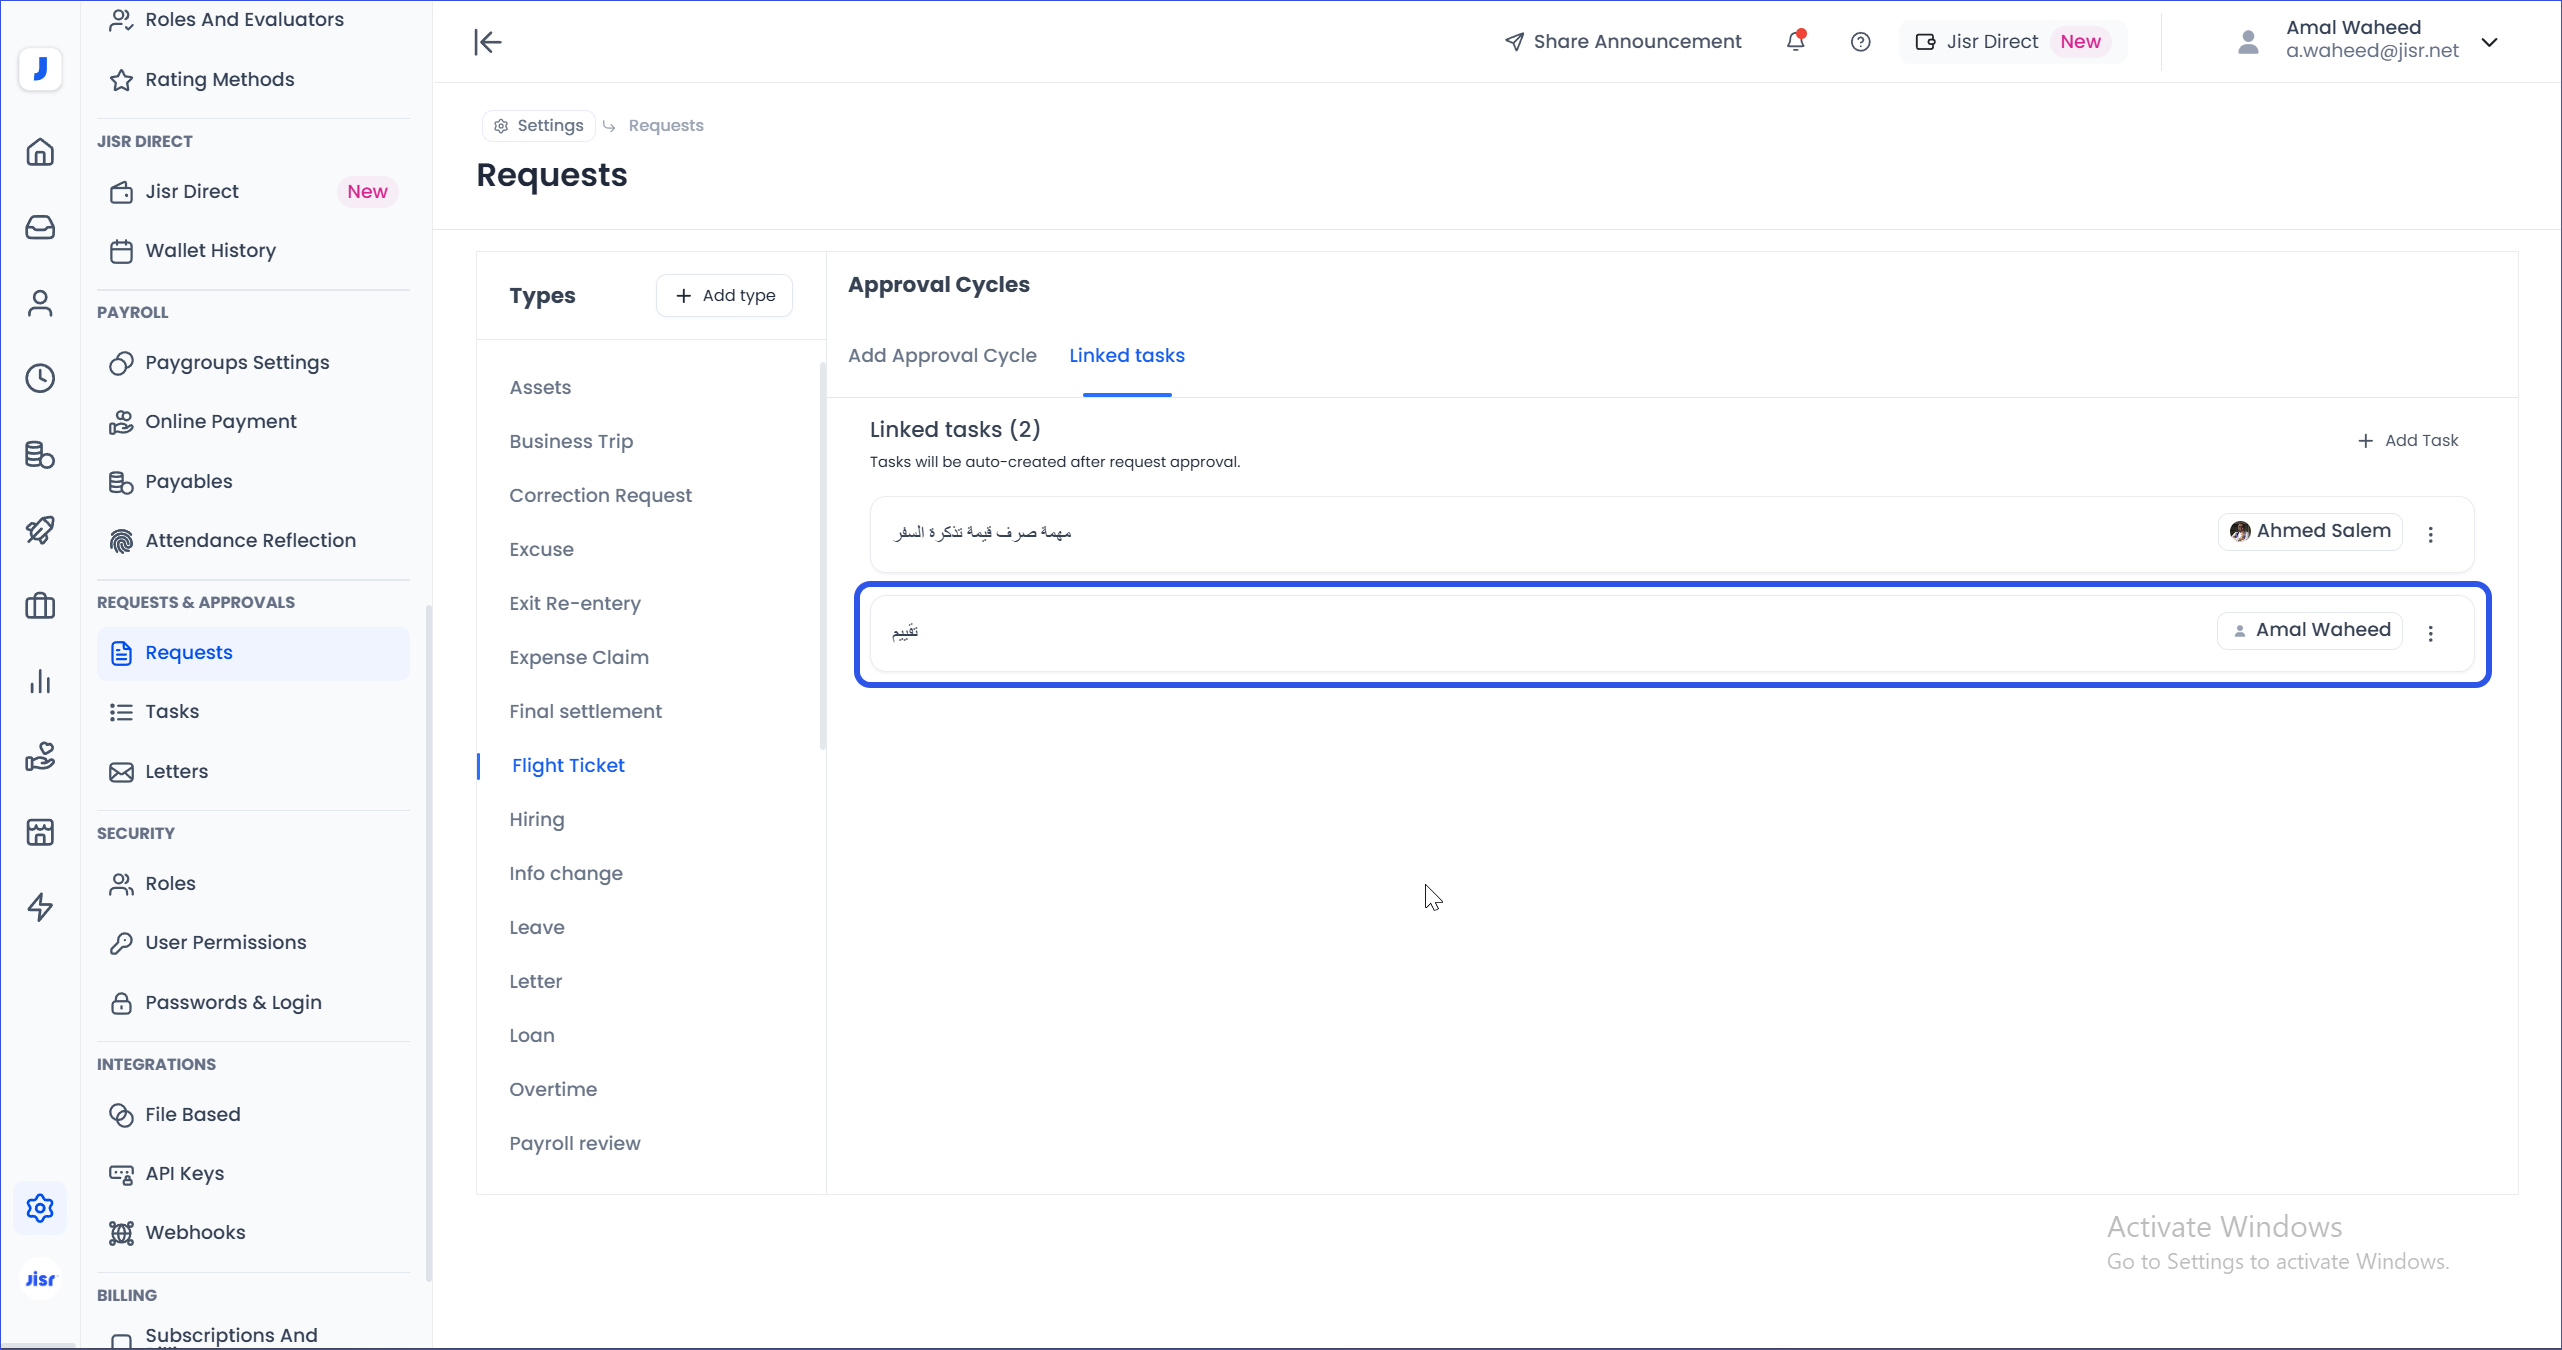Expand the Amal Waheed account dropdown chevron
This screenshot has width=2562, height=1350.
pos(2490,42)
